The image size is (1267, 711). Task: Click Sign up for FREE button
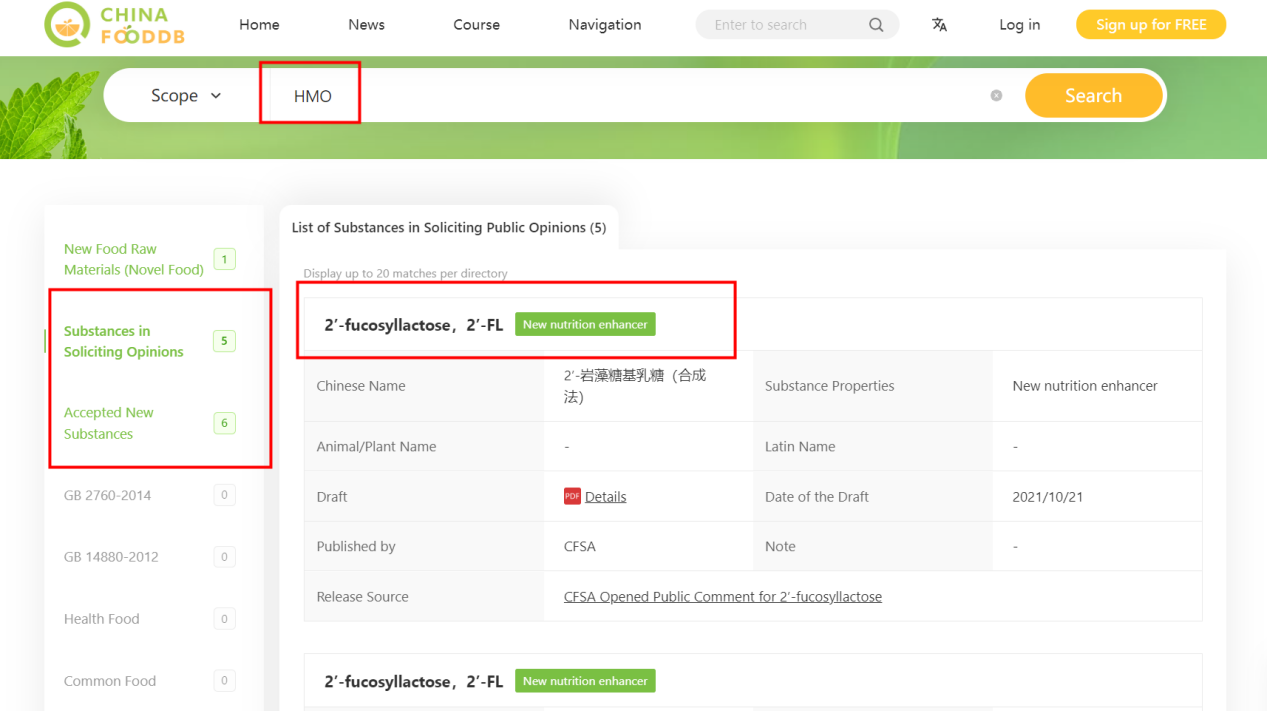pyautogui.click(x=1150, y=25)
